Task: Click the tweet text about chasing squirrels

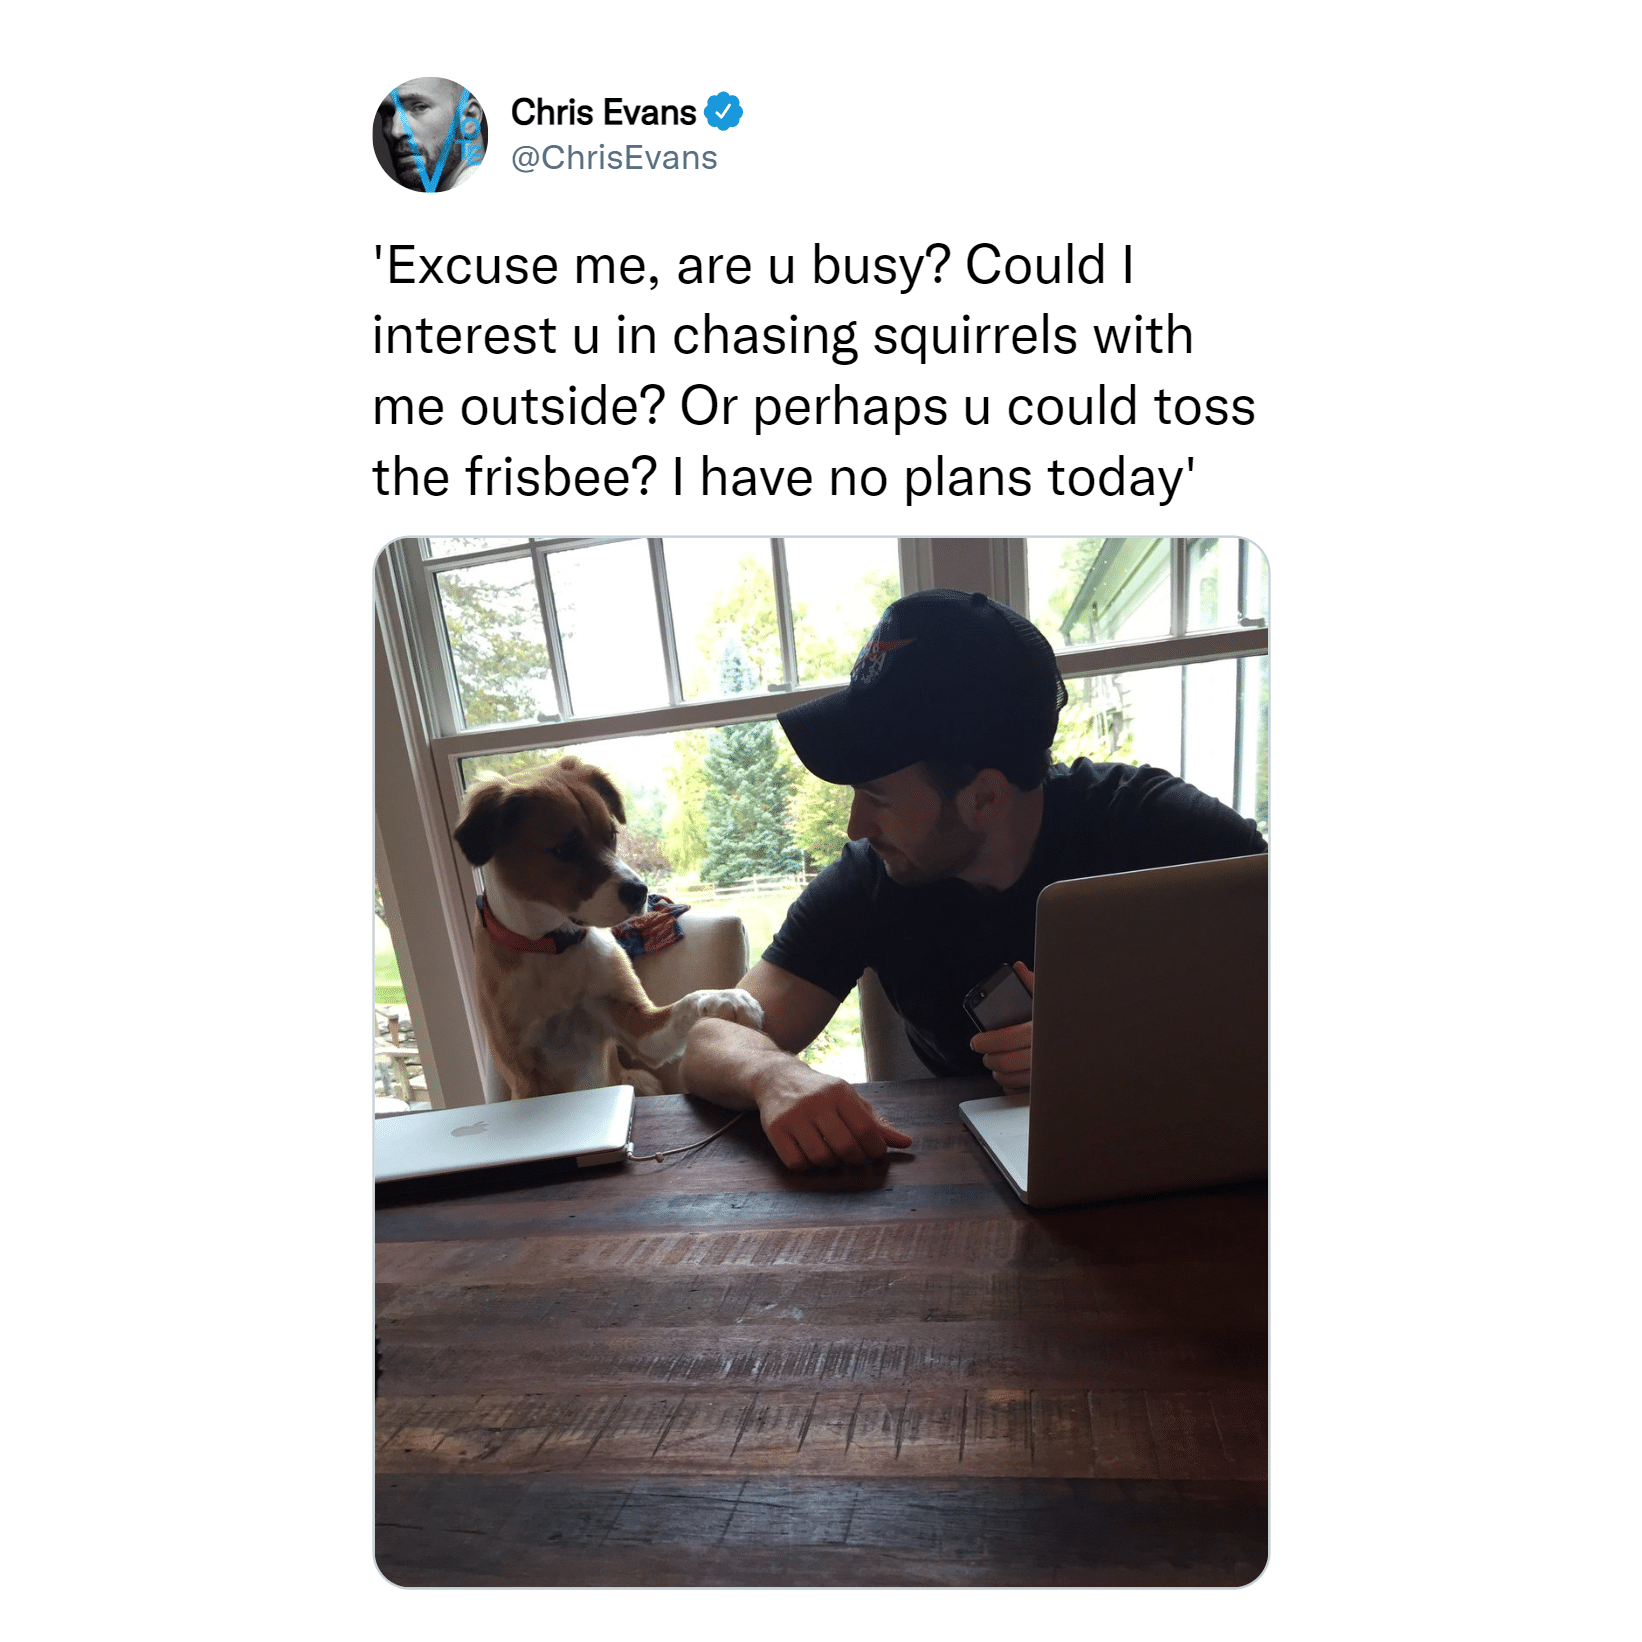Action: (813, 371)
